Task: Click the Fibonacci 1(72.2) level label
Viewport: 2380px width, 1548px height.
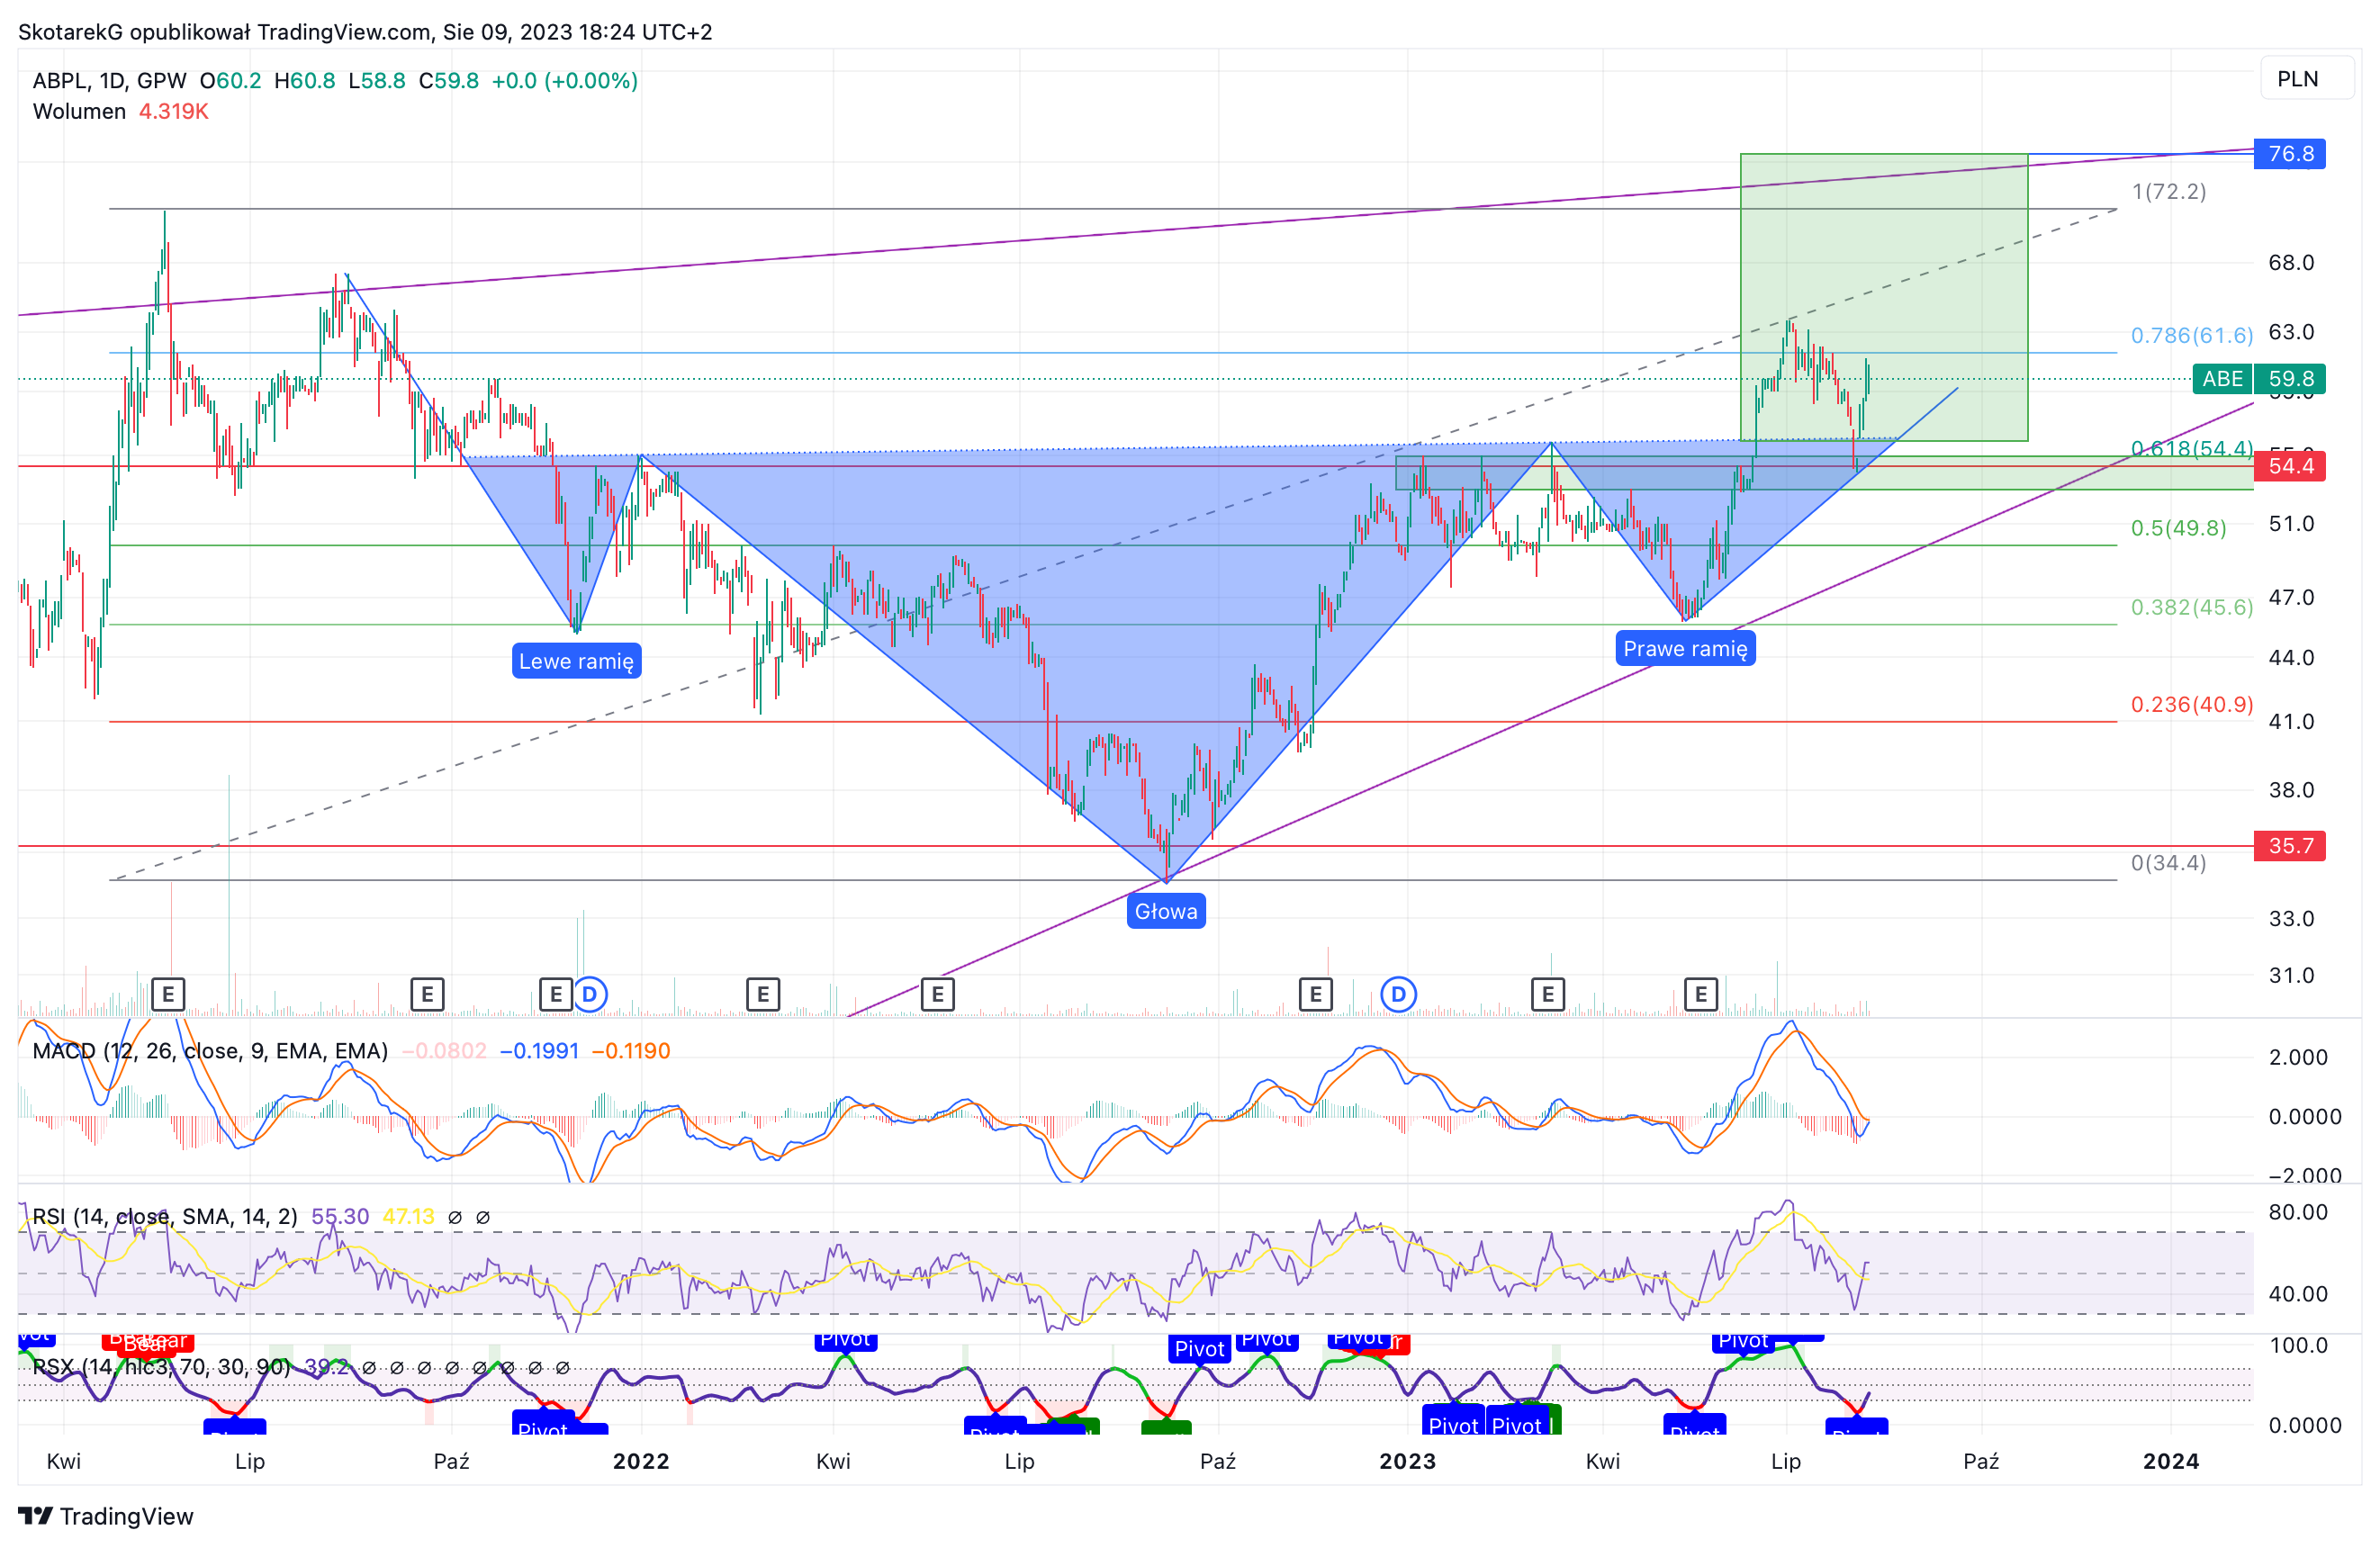Action: click(2168, 191)
